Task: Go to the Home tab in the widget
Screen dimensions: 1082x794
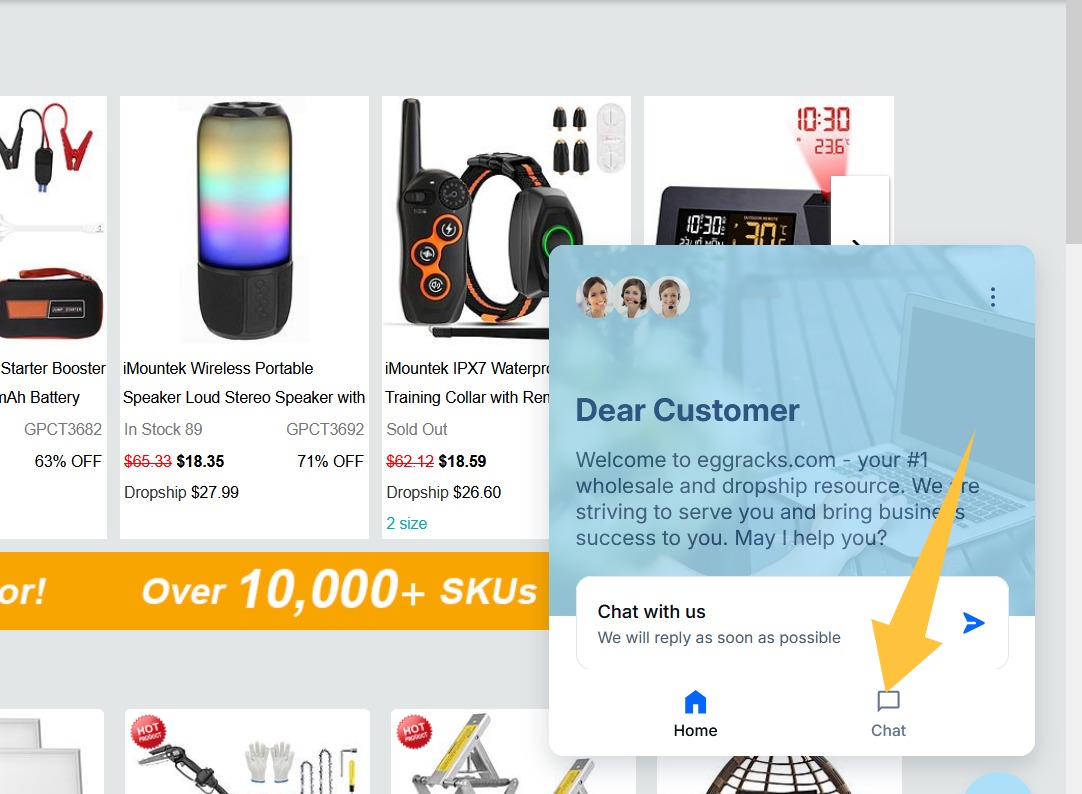Action: click(x=695, y=714)
